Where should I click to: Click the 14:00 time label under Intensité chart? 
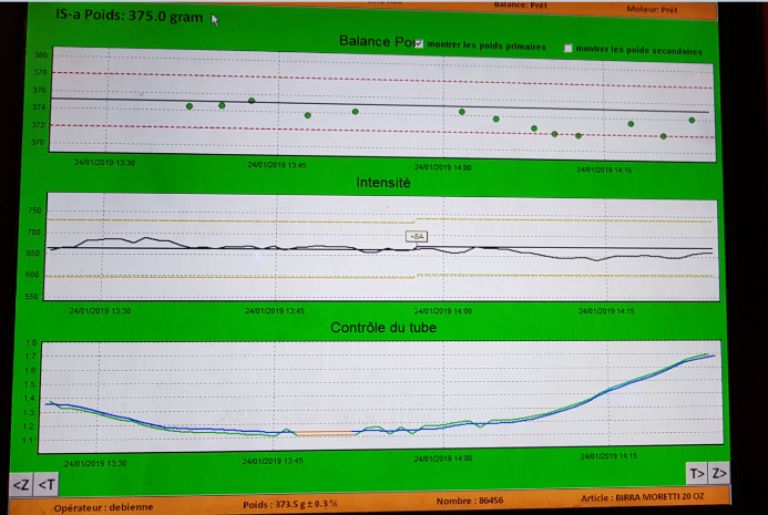[443, 311]
